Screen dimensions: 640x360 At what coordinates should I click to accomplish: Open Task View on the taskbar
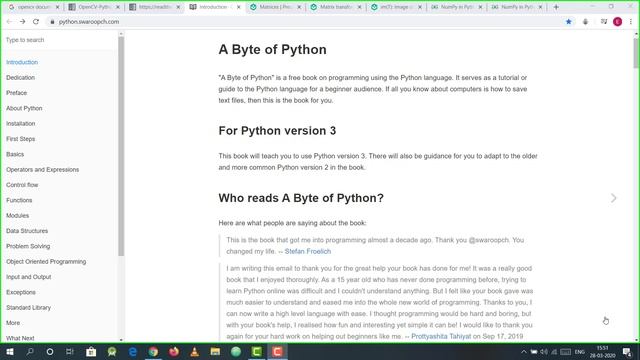click(70, 351)
